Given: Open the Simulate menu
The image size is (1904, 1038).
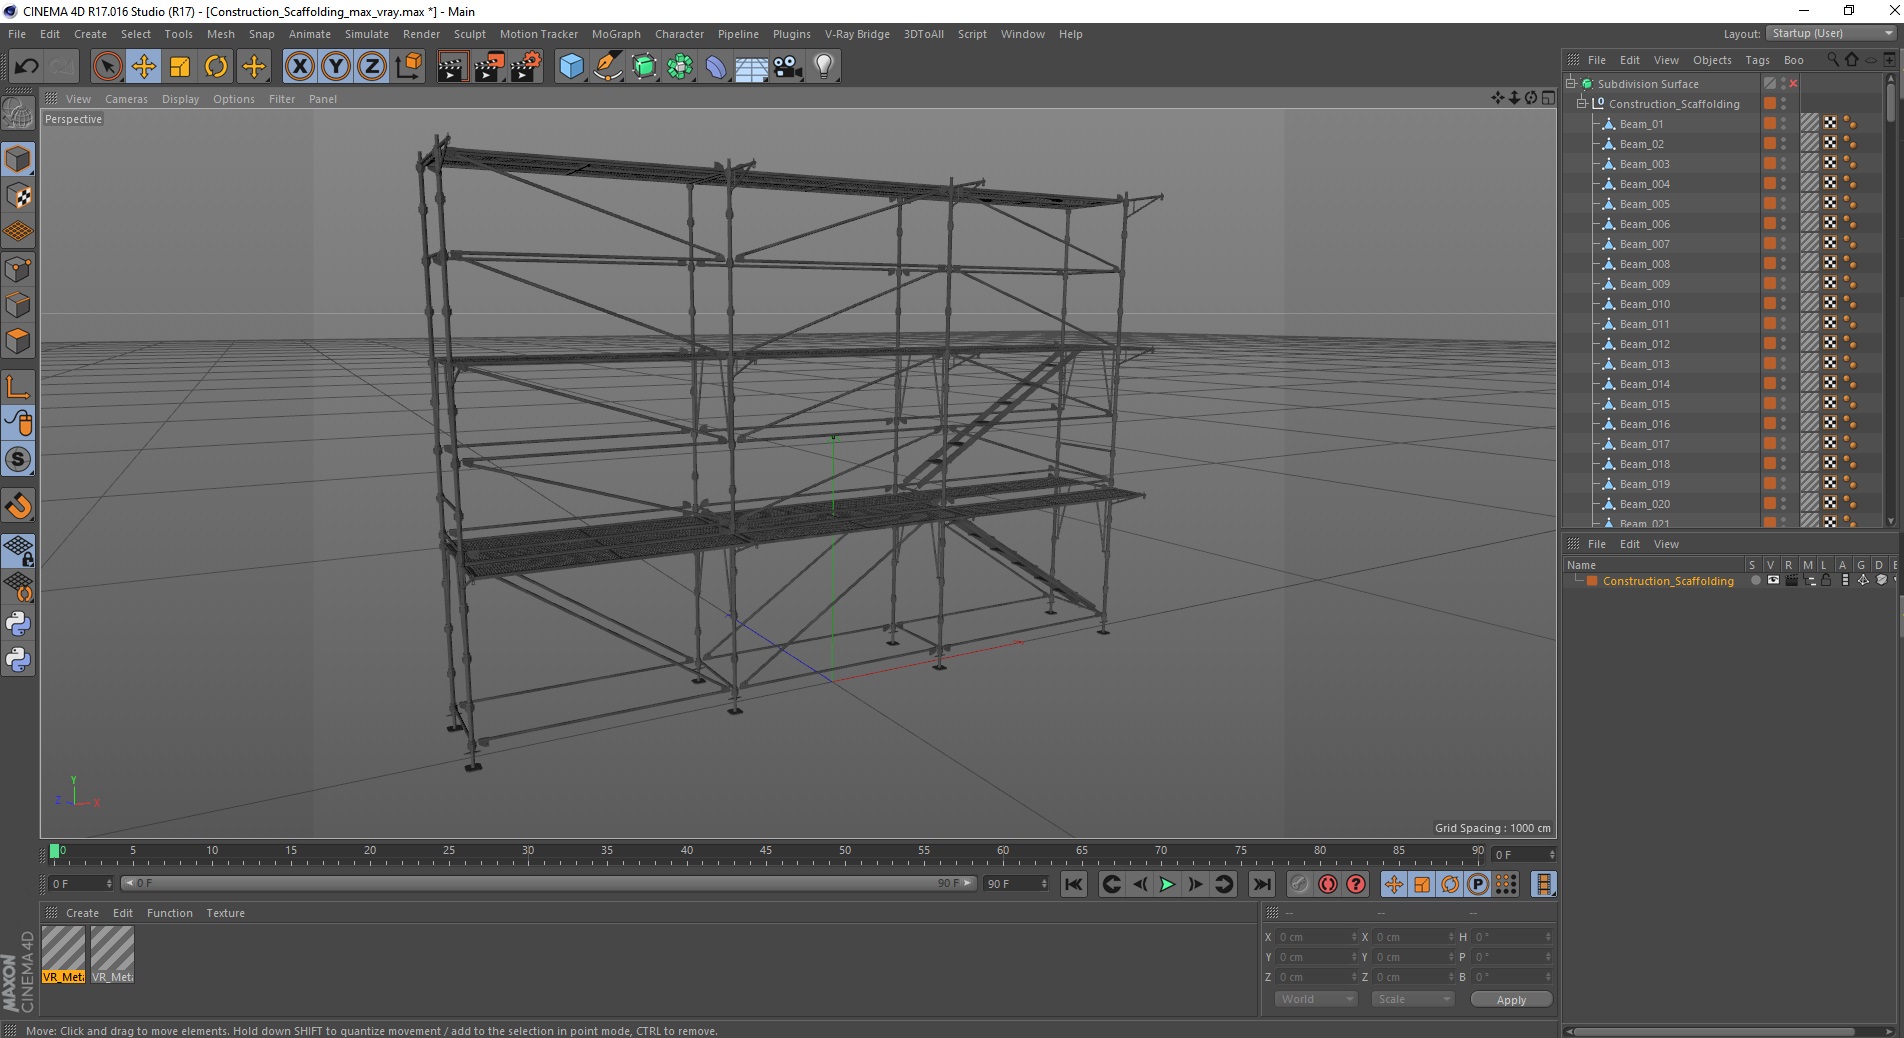Looking at the screenshot, I should coord(367,34).
